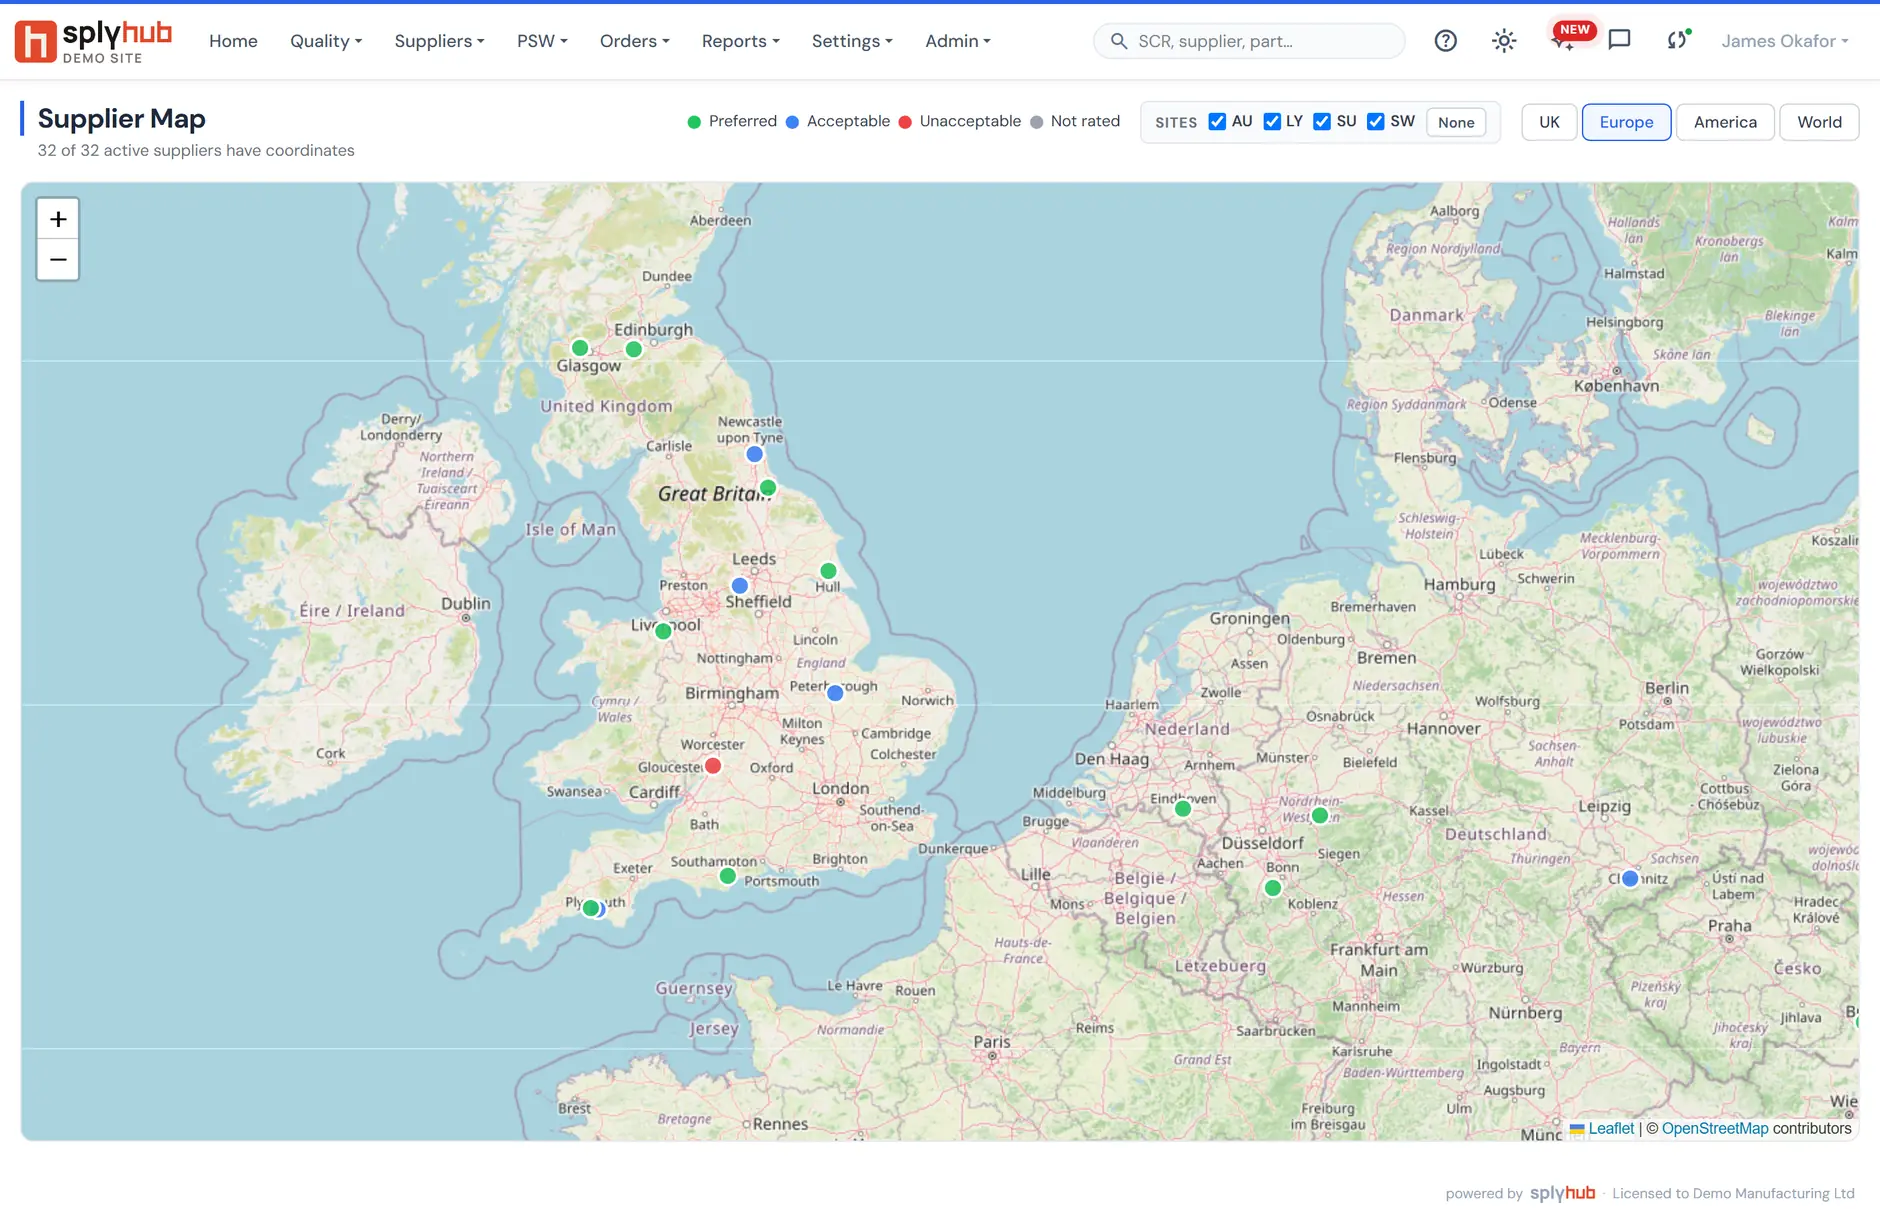Click the search magnifier icon
The width and height of the screenshot is (1880, 1209).
coord(1119,41)
